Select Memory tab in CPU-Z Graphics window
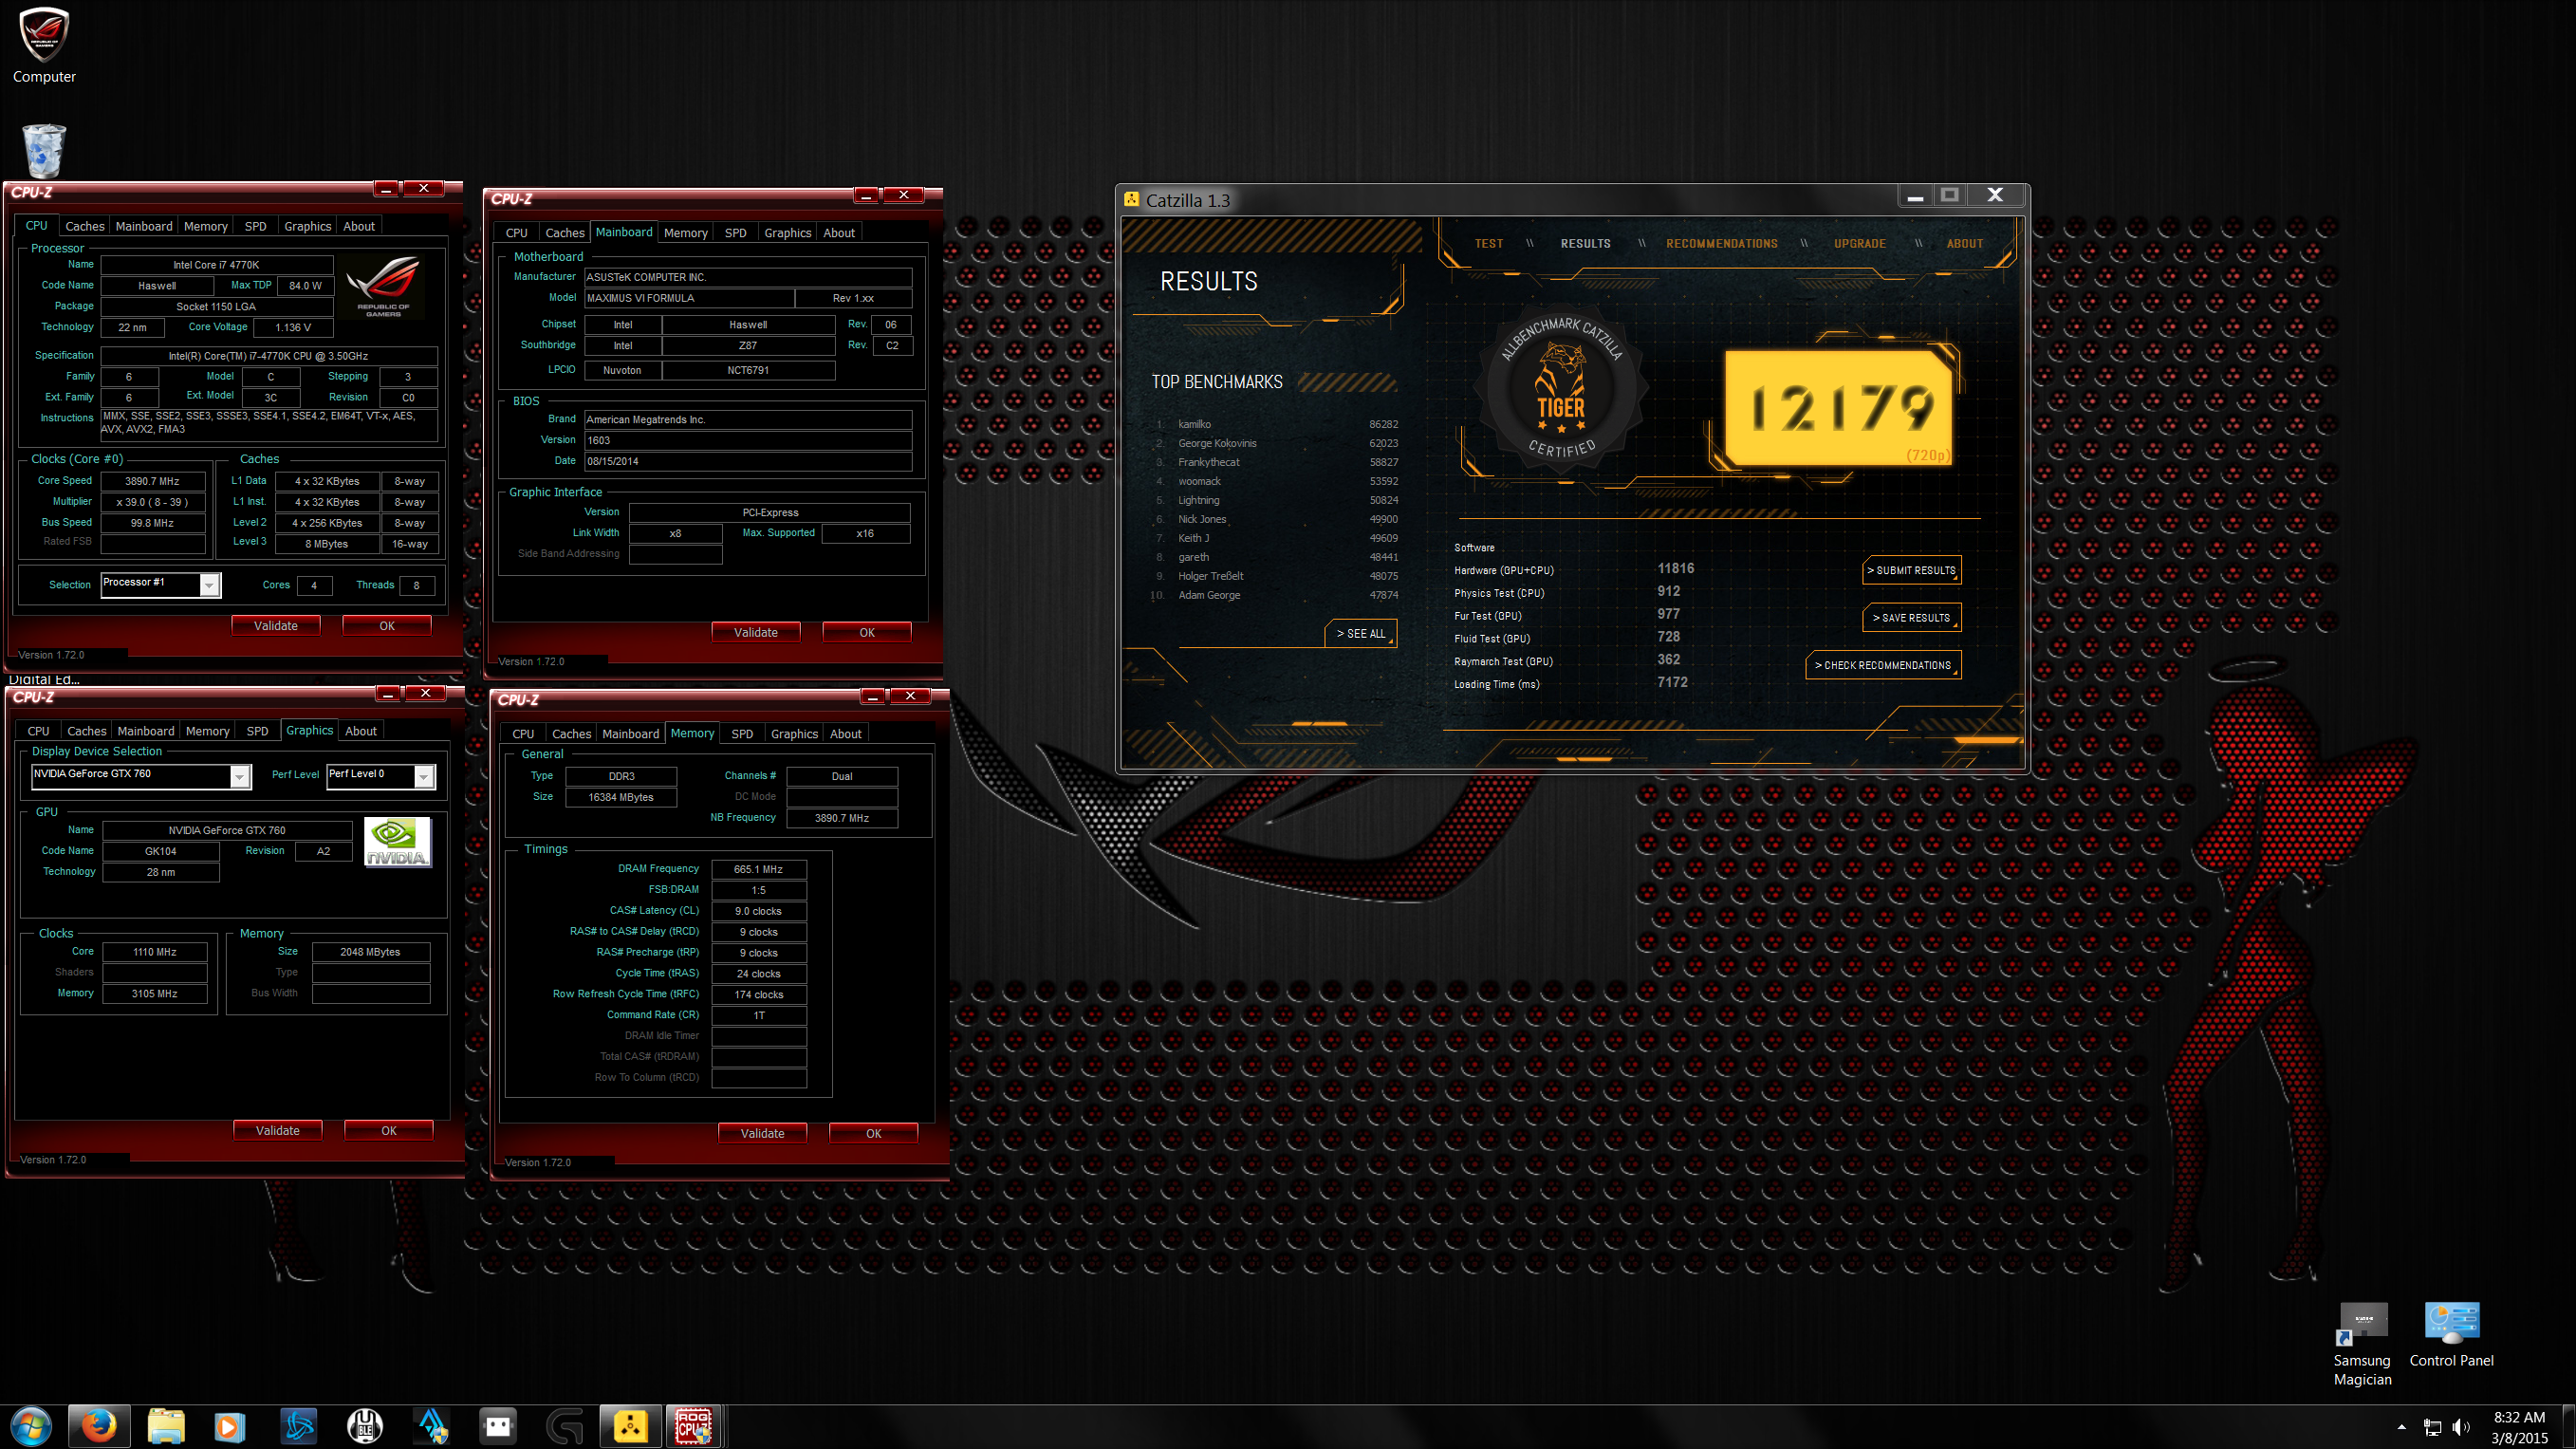 click(x=207, y=731)
